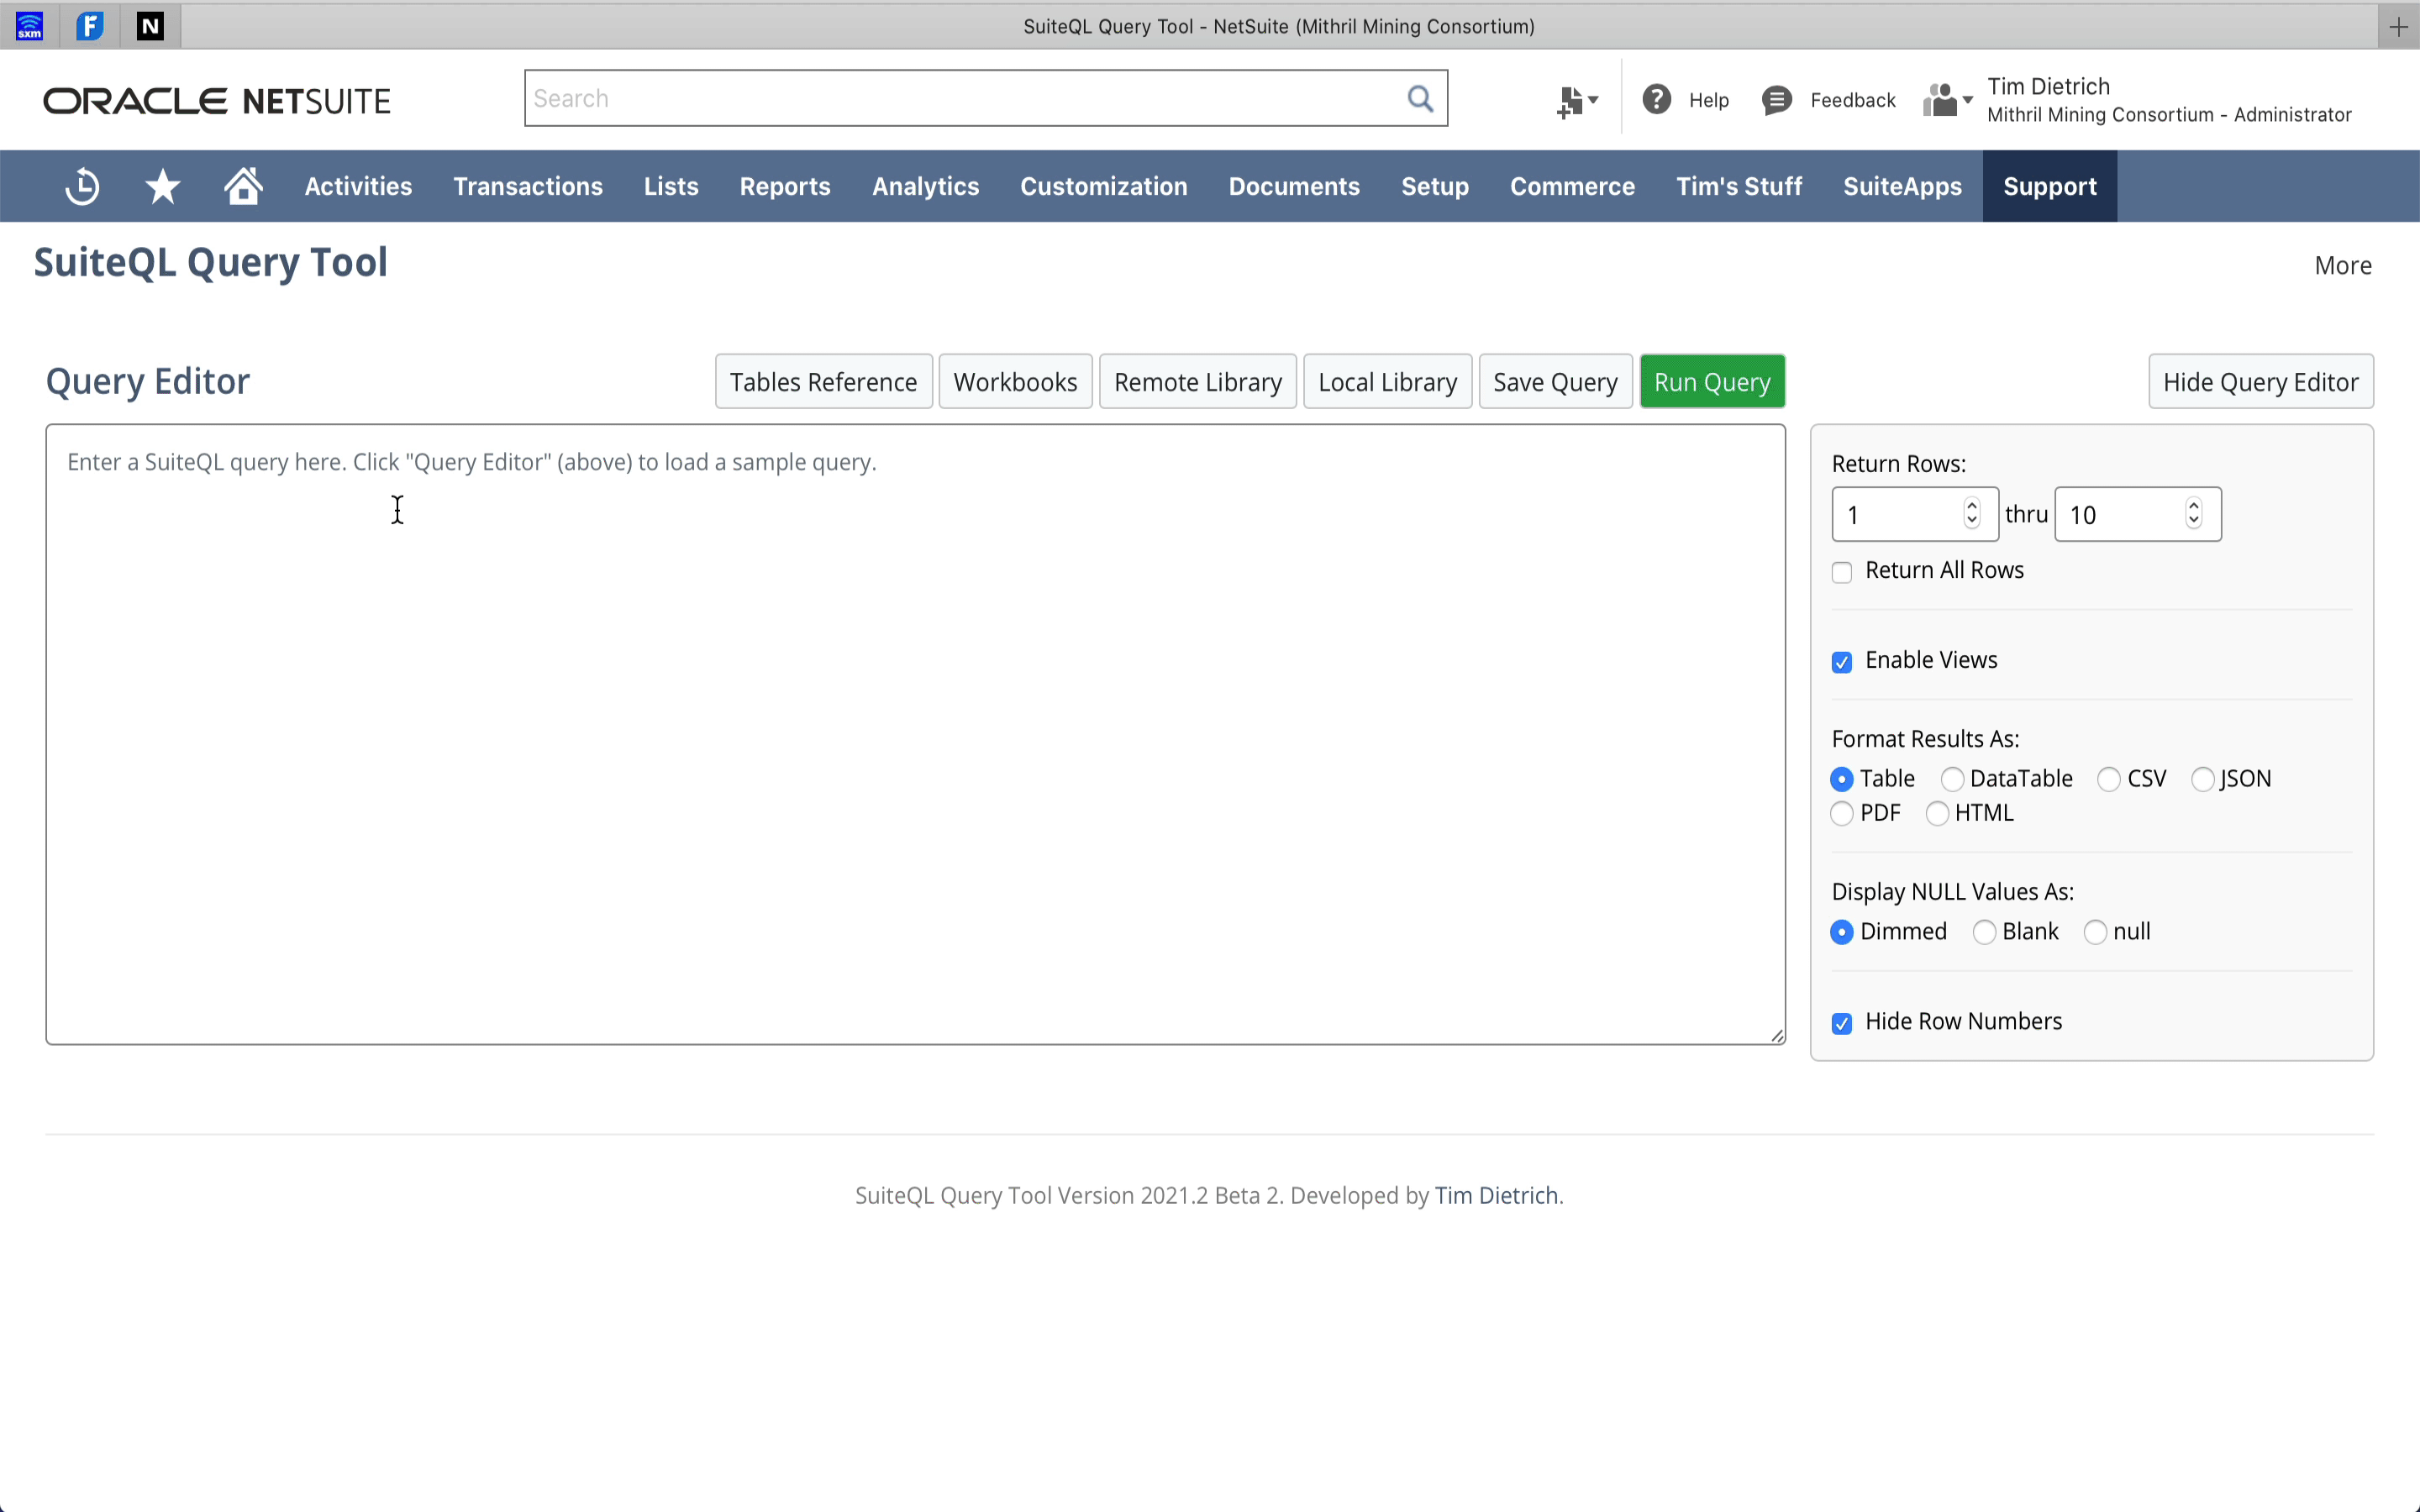Click the SXM browser tab icon
2420x1512 pixels.
[x=30, y=26]
